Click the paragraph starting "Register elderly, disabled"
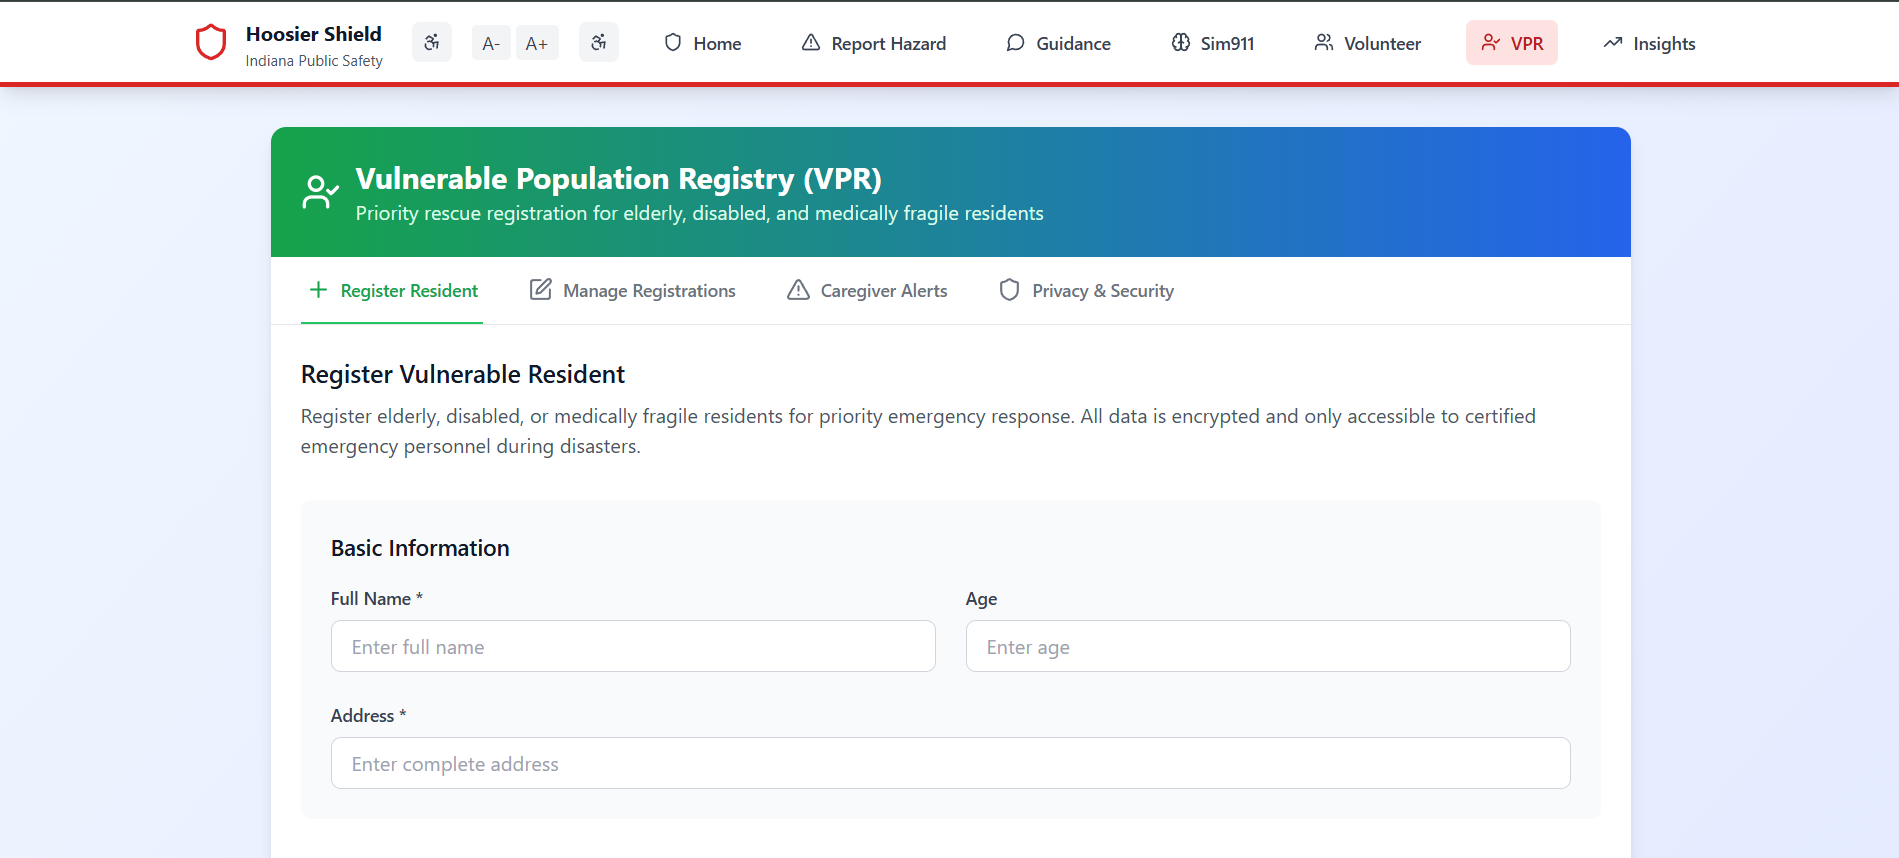This screenshot has width=1899, height=858. click(918, 431)
